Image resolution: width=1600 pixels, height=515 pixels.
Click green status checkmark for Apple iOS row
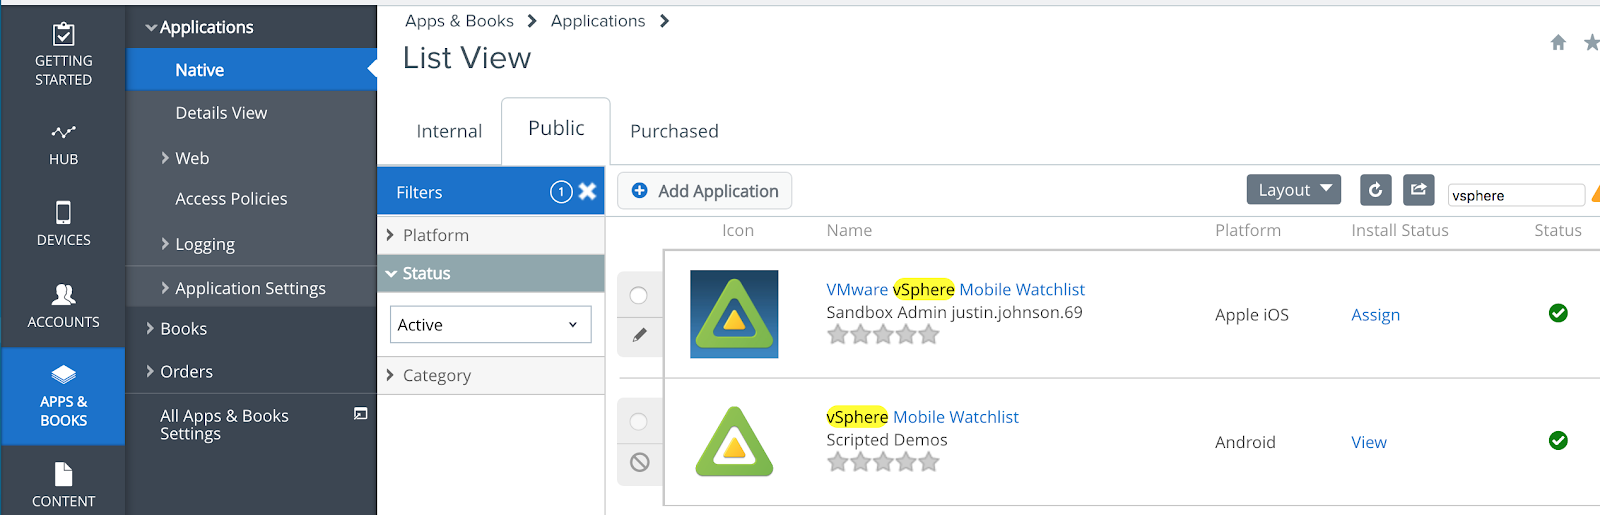1558,313
